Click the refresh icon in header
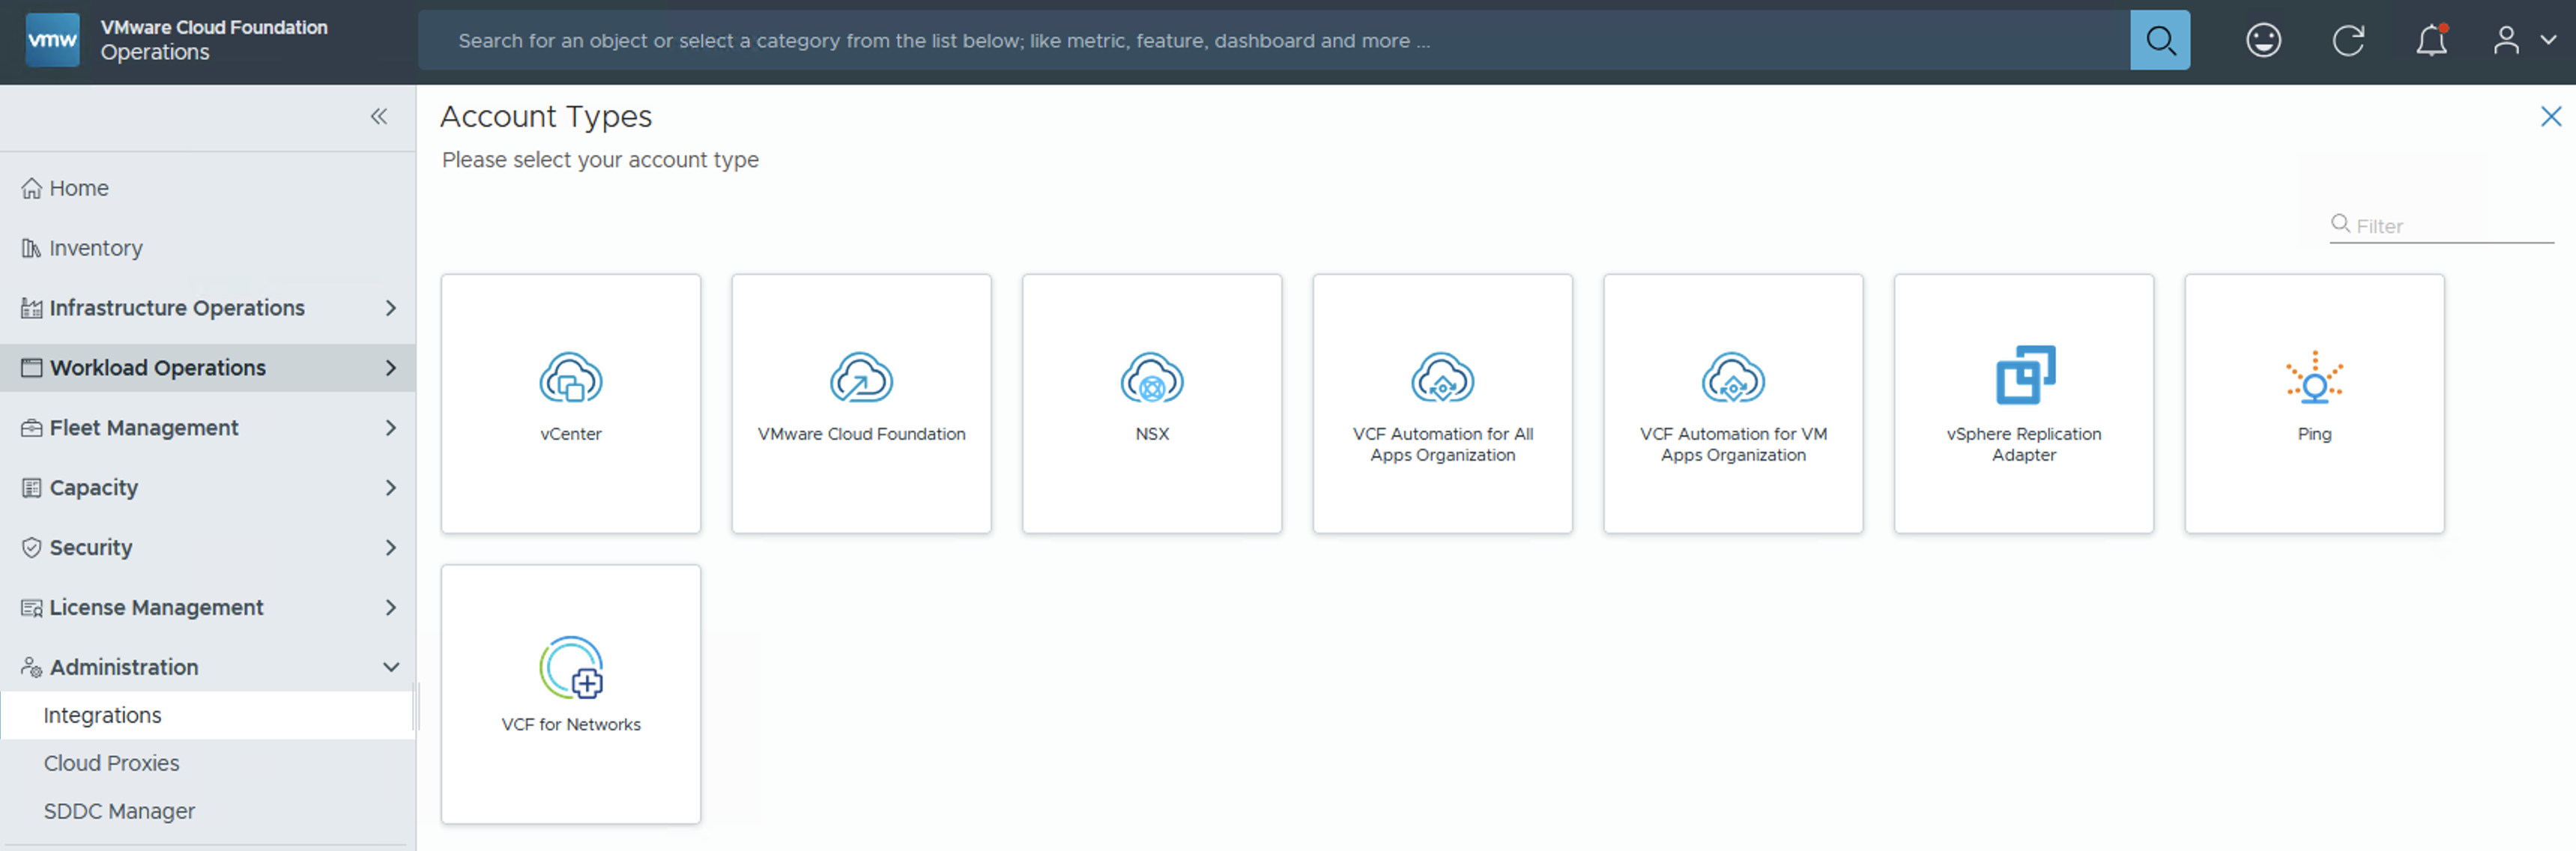Image resolution: width=2576 pixels, height=851 pixels. pos(2347,41)
